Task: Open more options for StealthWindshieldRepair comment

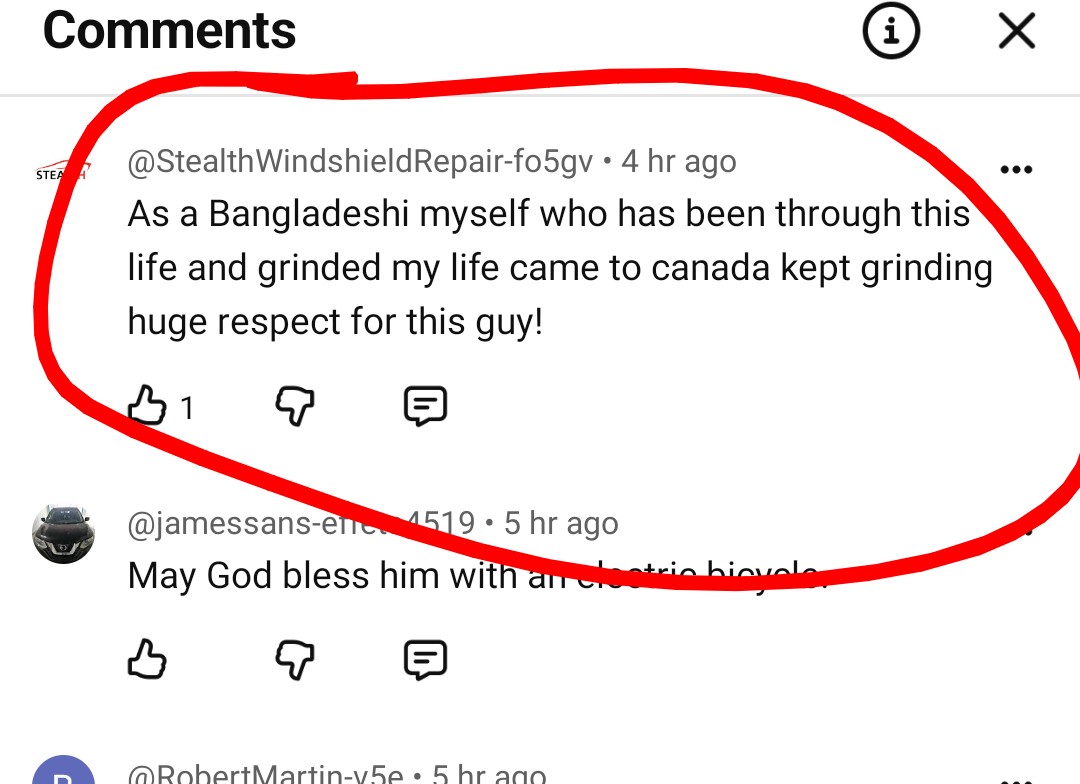Action: [1016, 169]
